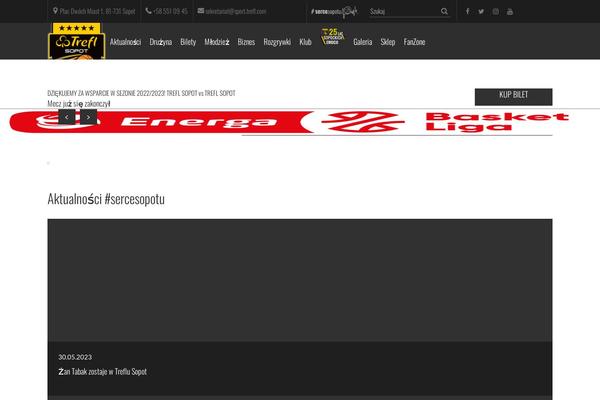Screen dimensions: 600x400
Task: Open the Biznes menu
Action: (246, 42)
